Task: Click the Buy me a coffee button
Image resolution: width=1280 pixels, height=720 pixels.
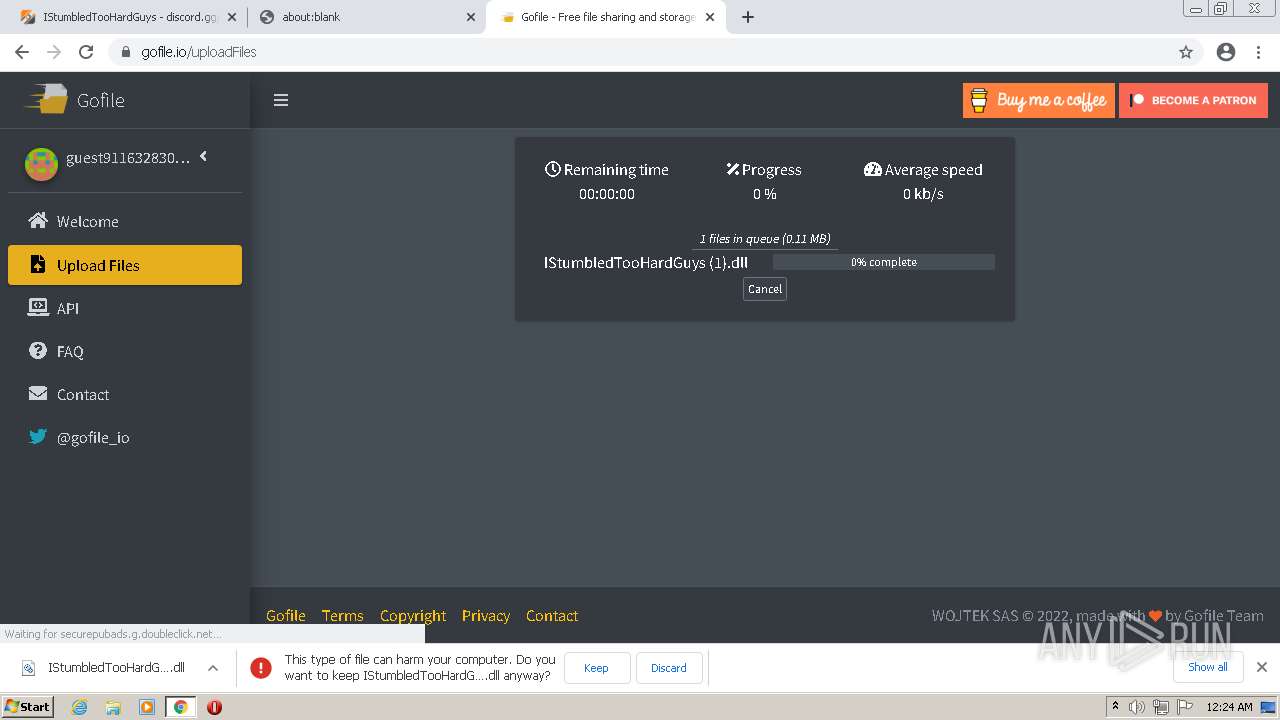Action: (1038, 100)
